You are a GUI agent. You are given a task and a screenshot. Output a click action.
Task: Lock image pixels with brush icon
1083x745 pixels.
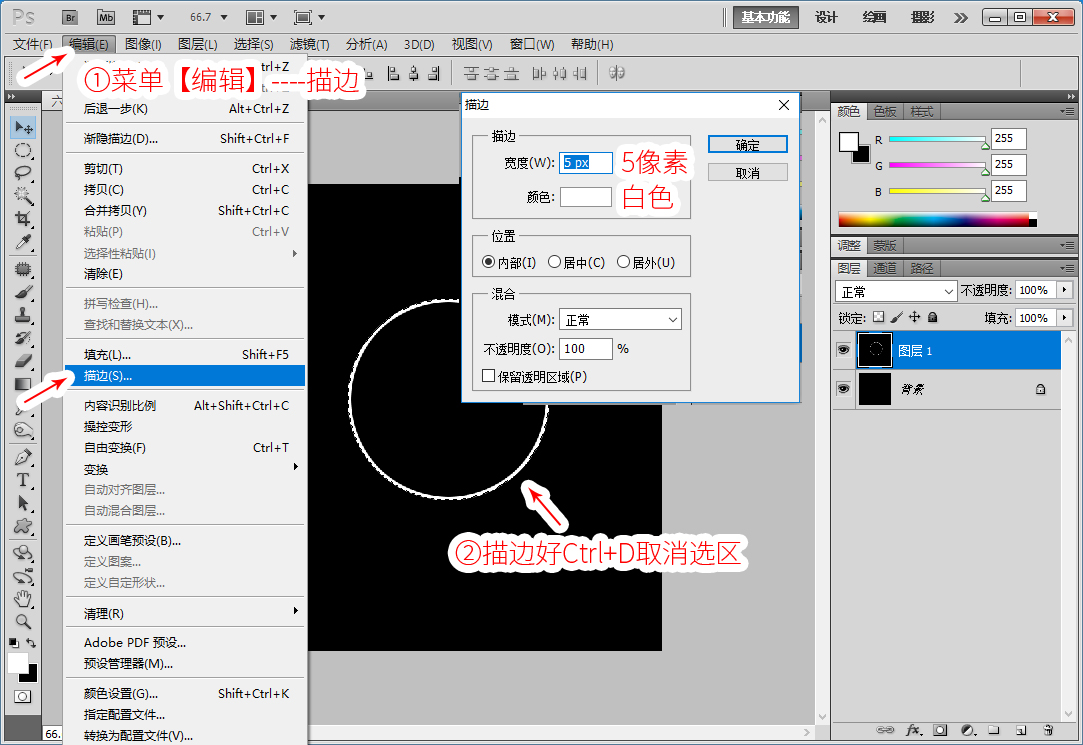[x=897, y=317]
